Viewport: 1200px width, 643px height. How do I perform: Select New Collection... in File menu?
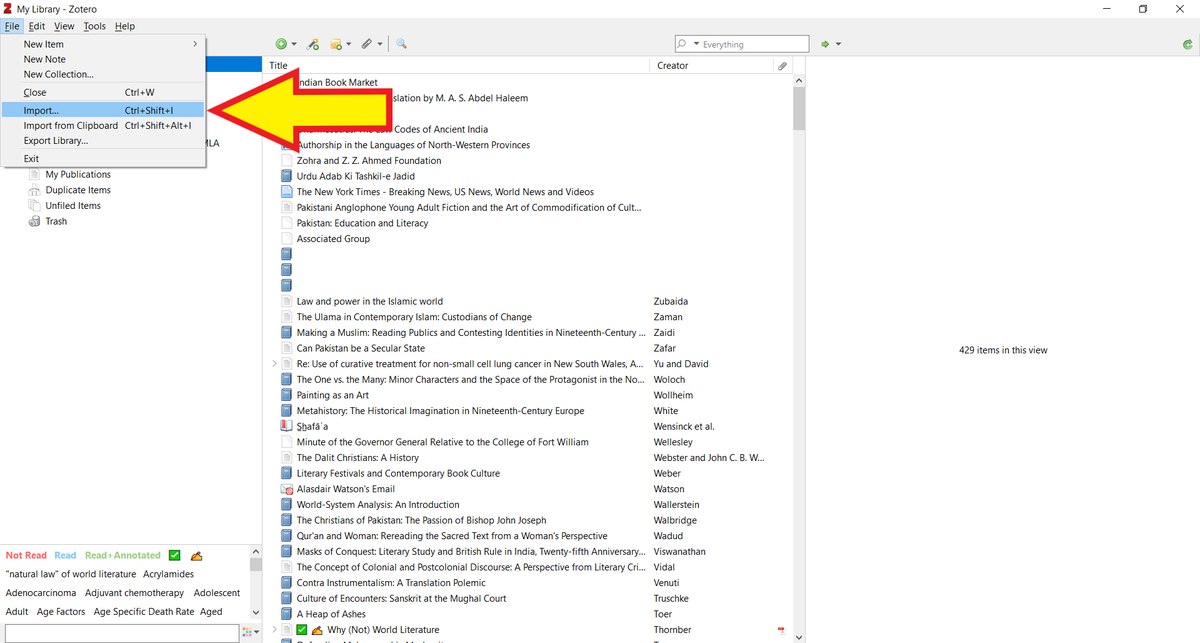103,74
